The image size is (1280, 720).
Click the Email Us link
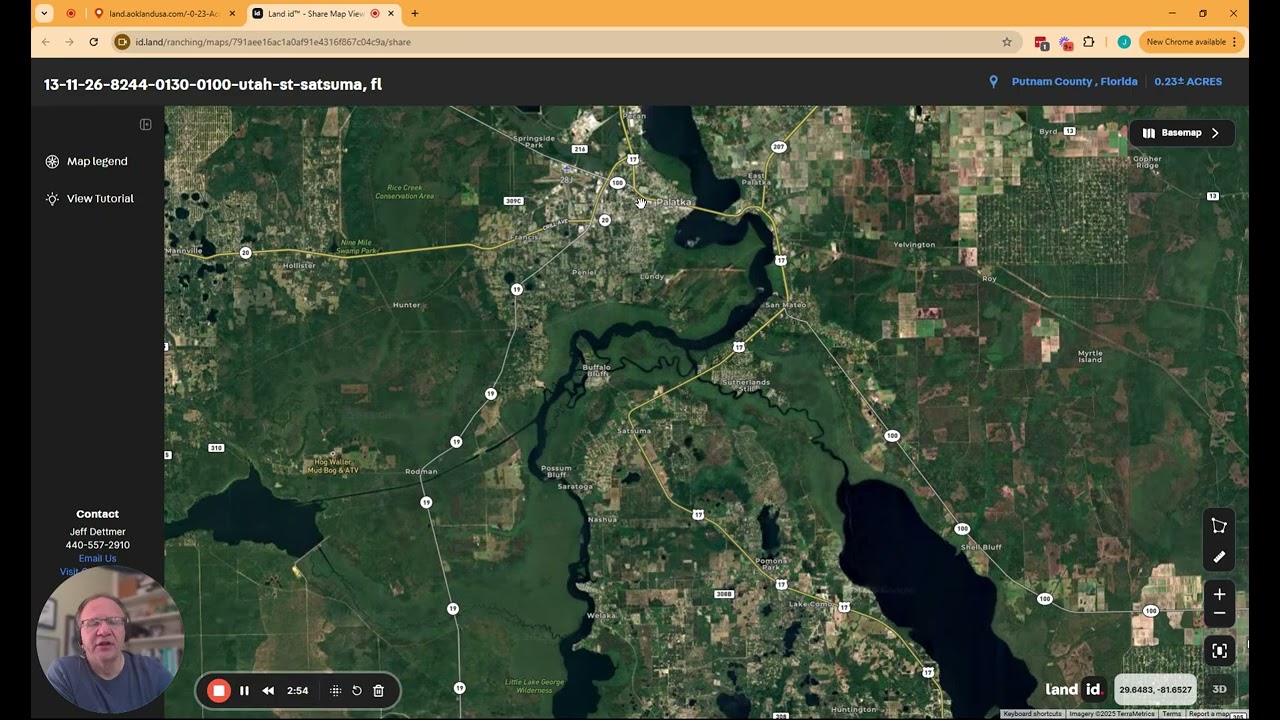point(97,559)
